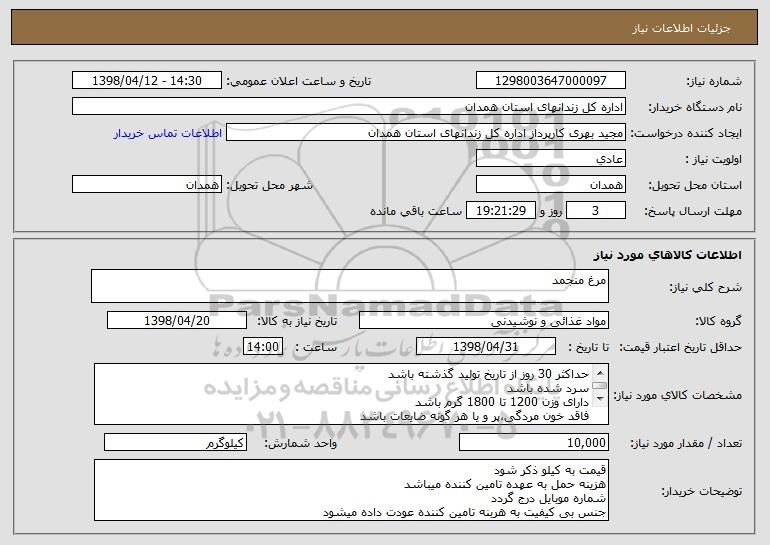Click the goods specifications scrollbar thumb
Image resolution: width=770 pixels, height=545 pixels.
point(600,385)
